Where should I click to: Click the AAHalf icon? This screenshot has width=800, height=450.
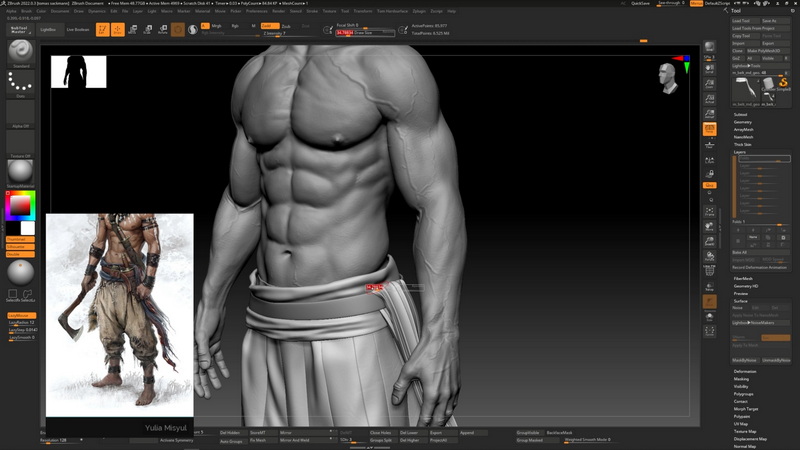709,114
